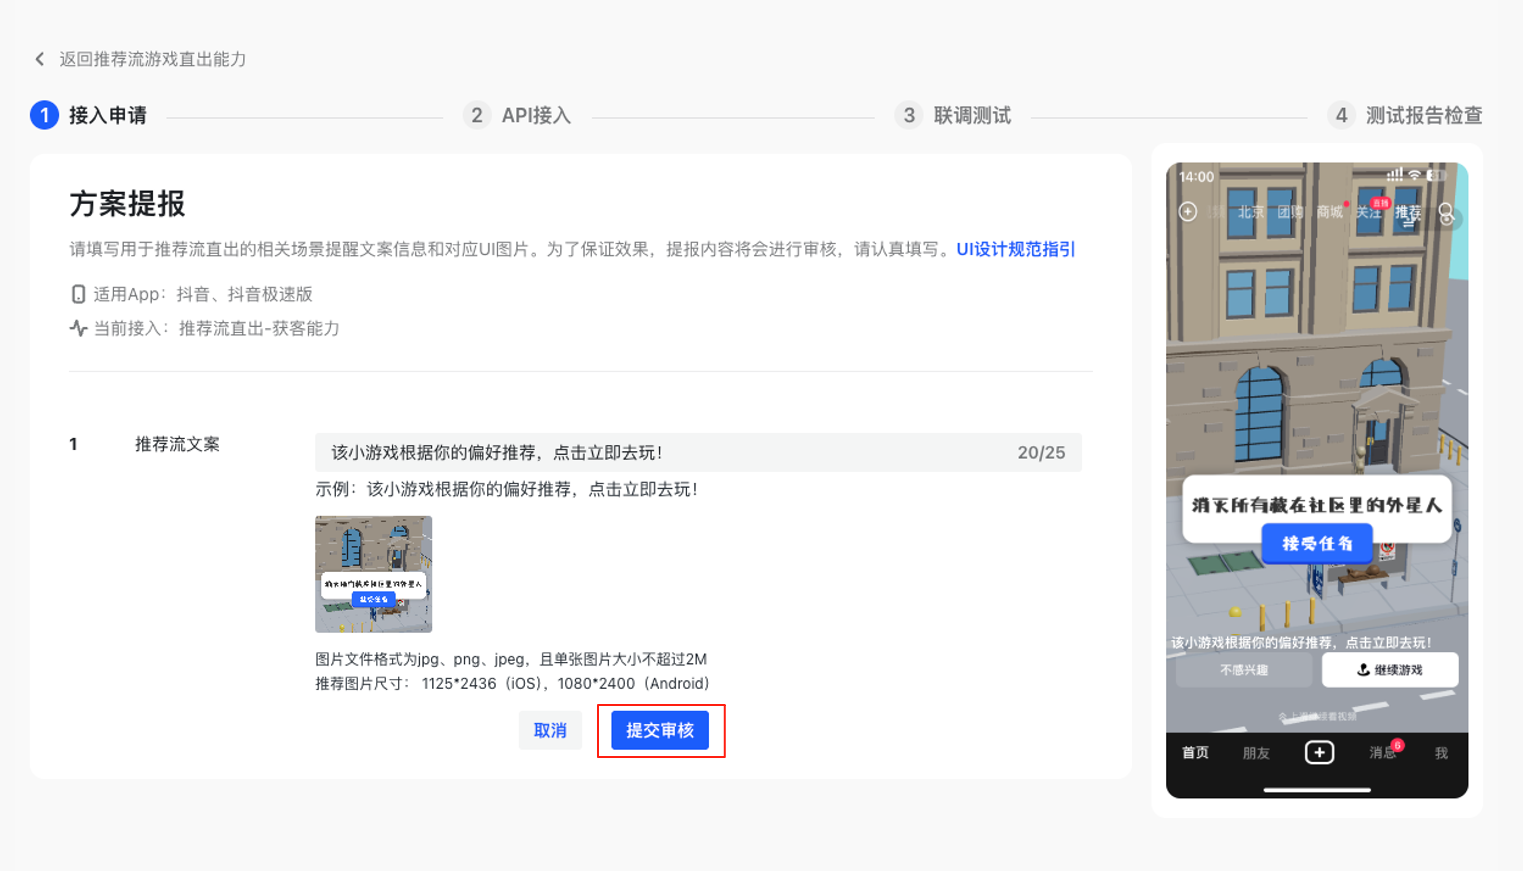1523x871 pixels.
Task: Click into the 推荐流文案 text field
Action: coord(660,453)
